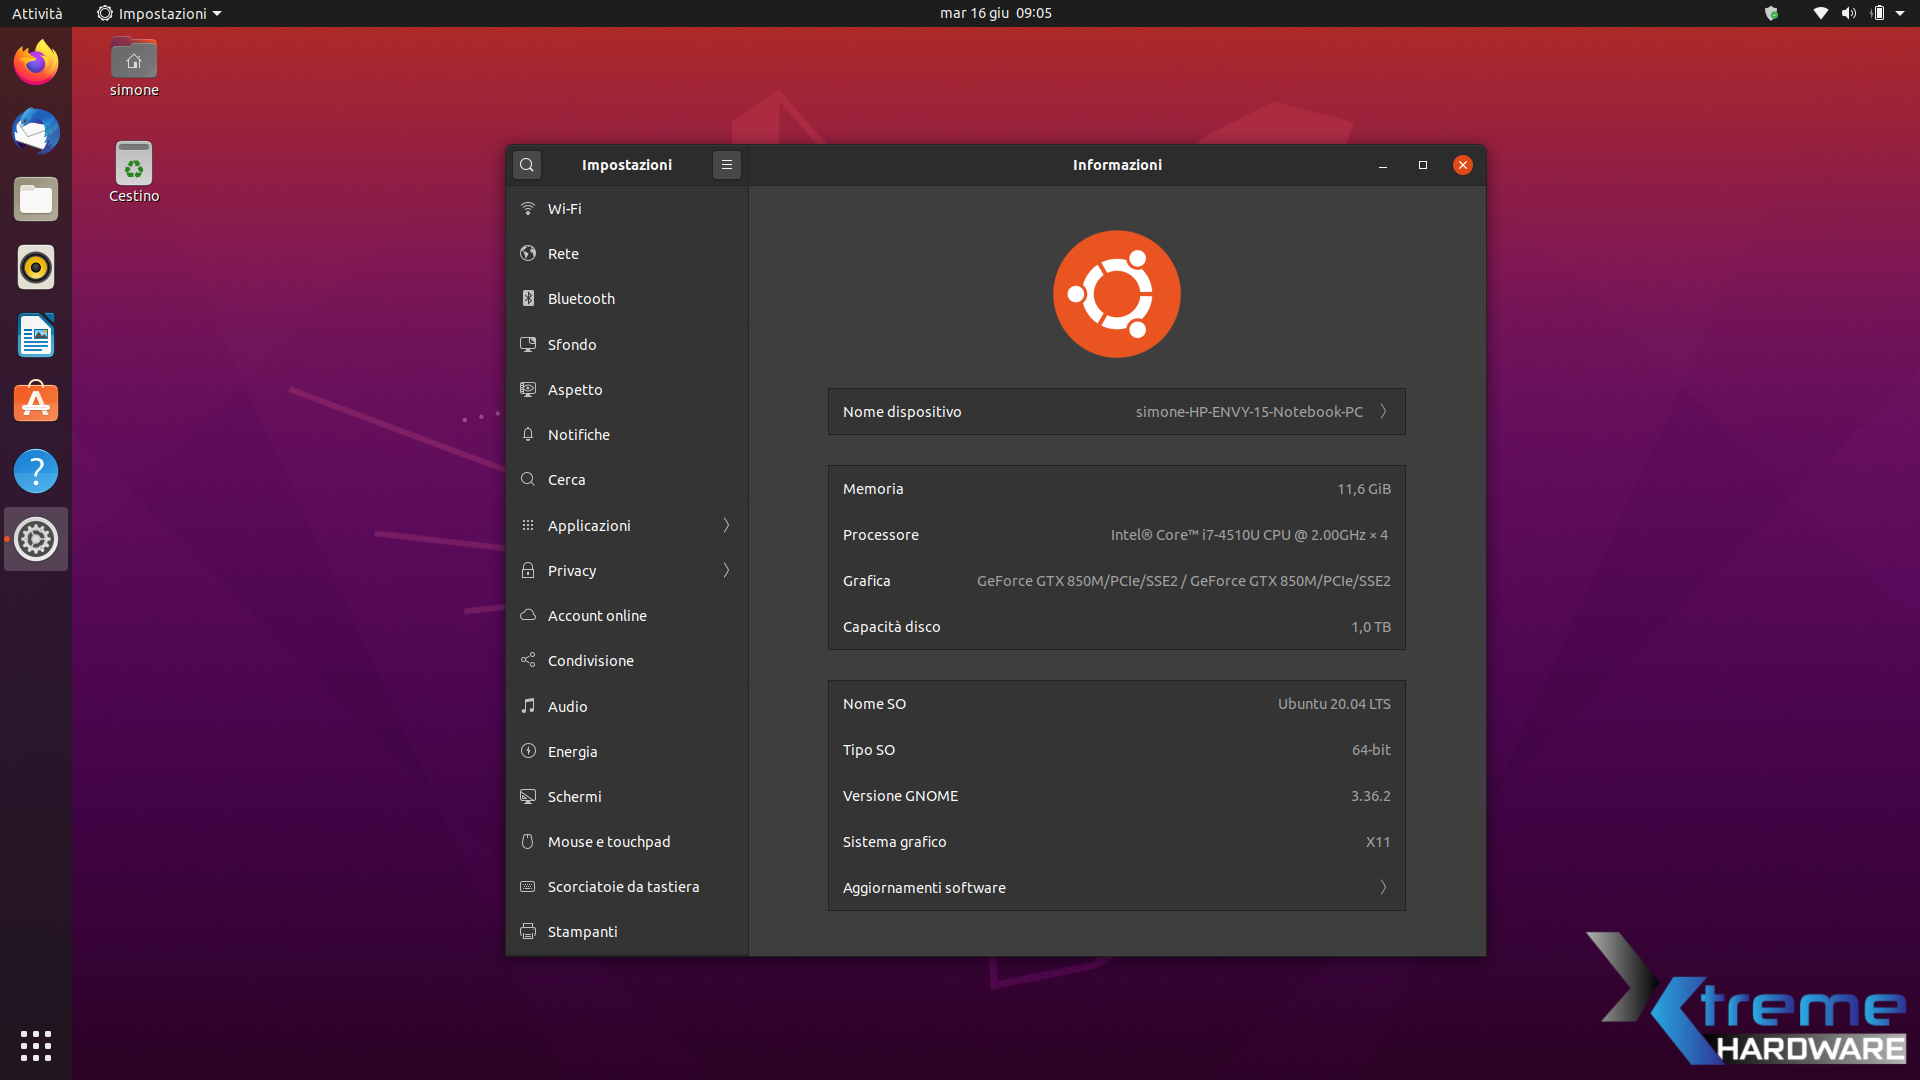The image size is (1920, 1080).
Task: Open Aggiornamenti software row
Action: point(1116,888)
